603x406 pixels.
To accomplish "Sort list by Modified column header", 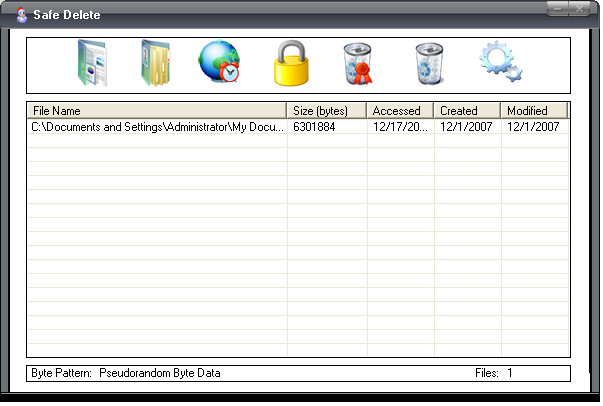I will click(x=534, y=111).
